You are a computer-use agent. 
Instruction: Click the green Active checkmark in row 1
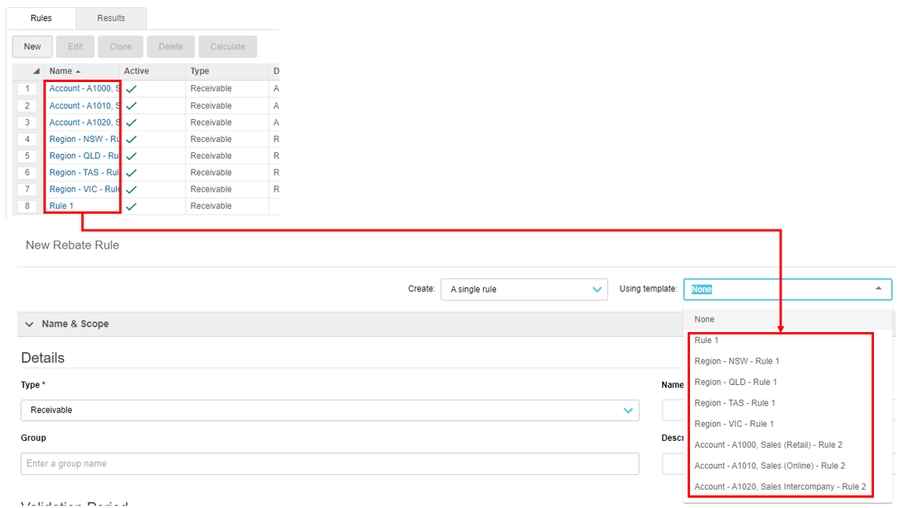[x=131, y=89]
